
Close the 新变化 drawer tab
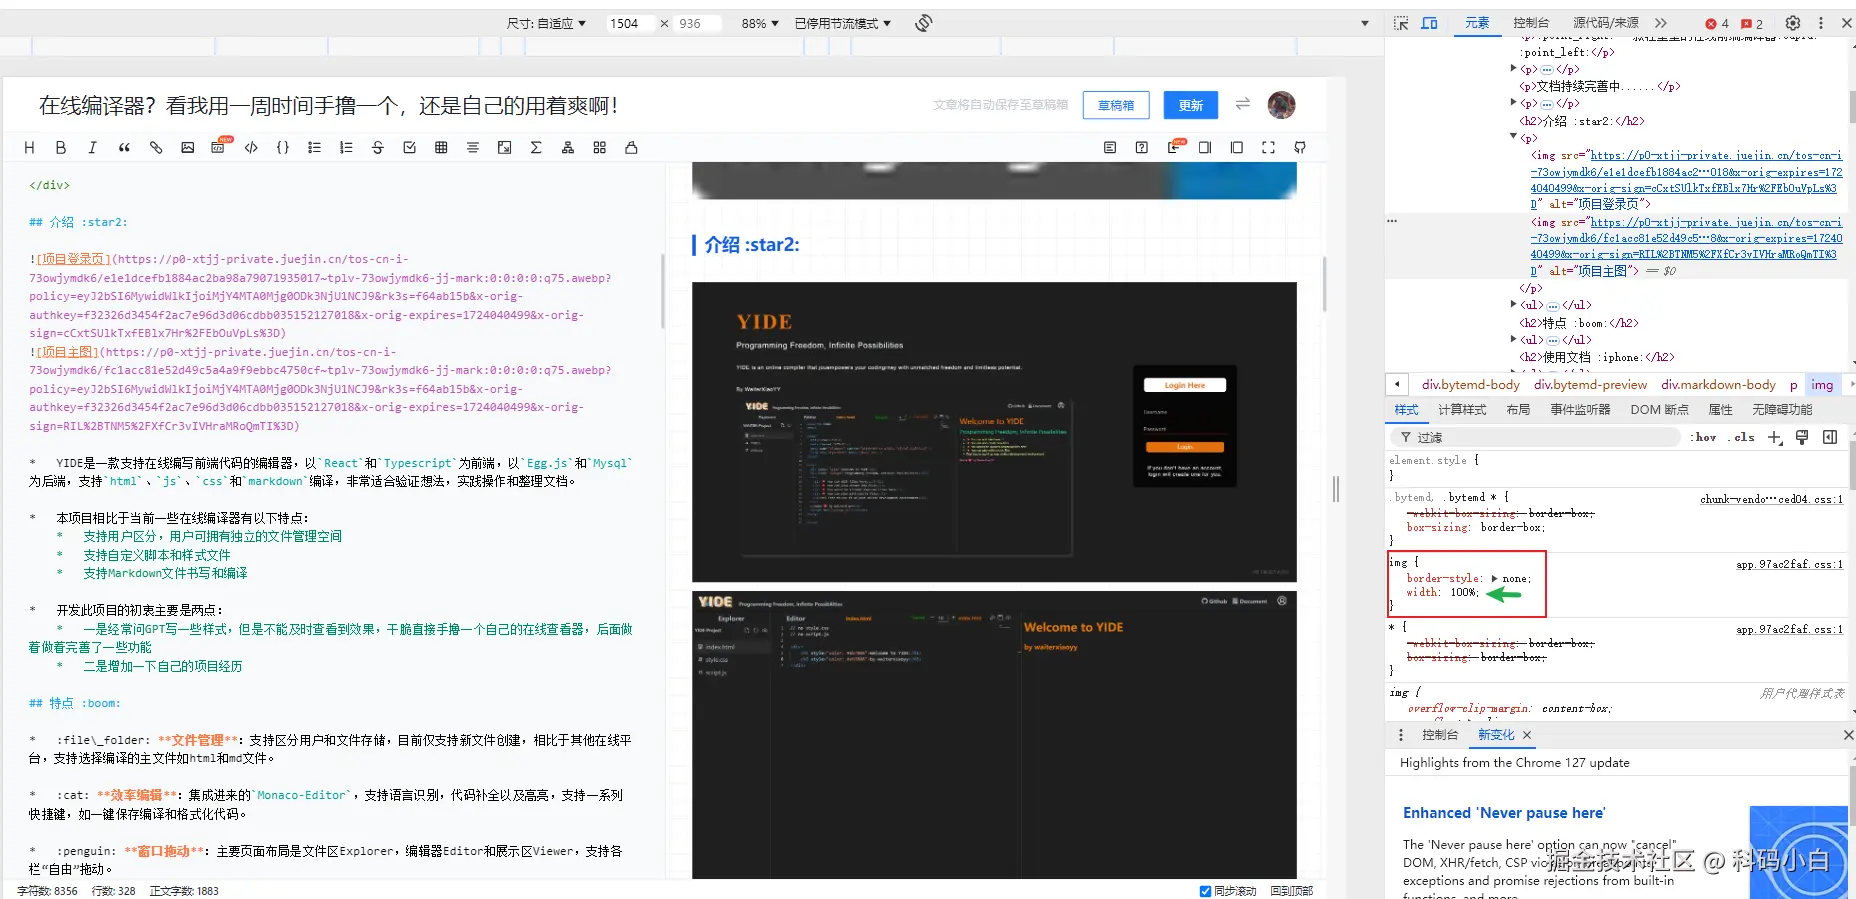[1527, 735]
